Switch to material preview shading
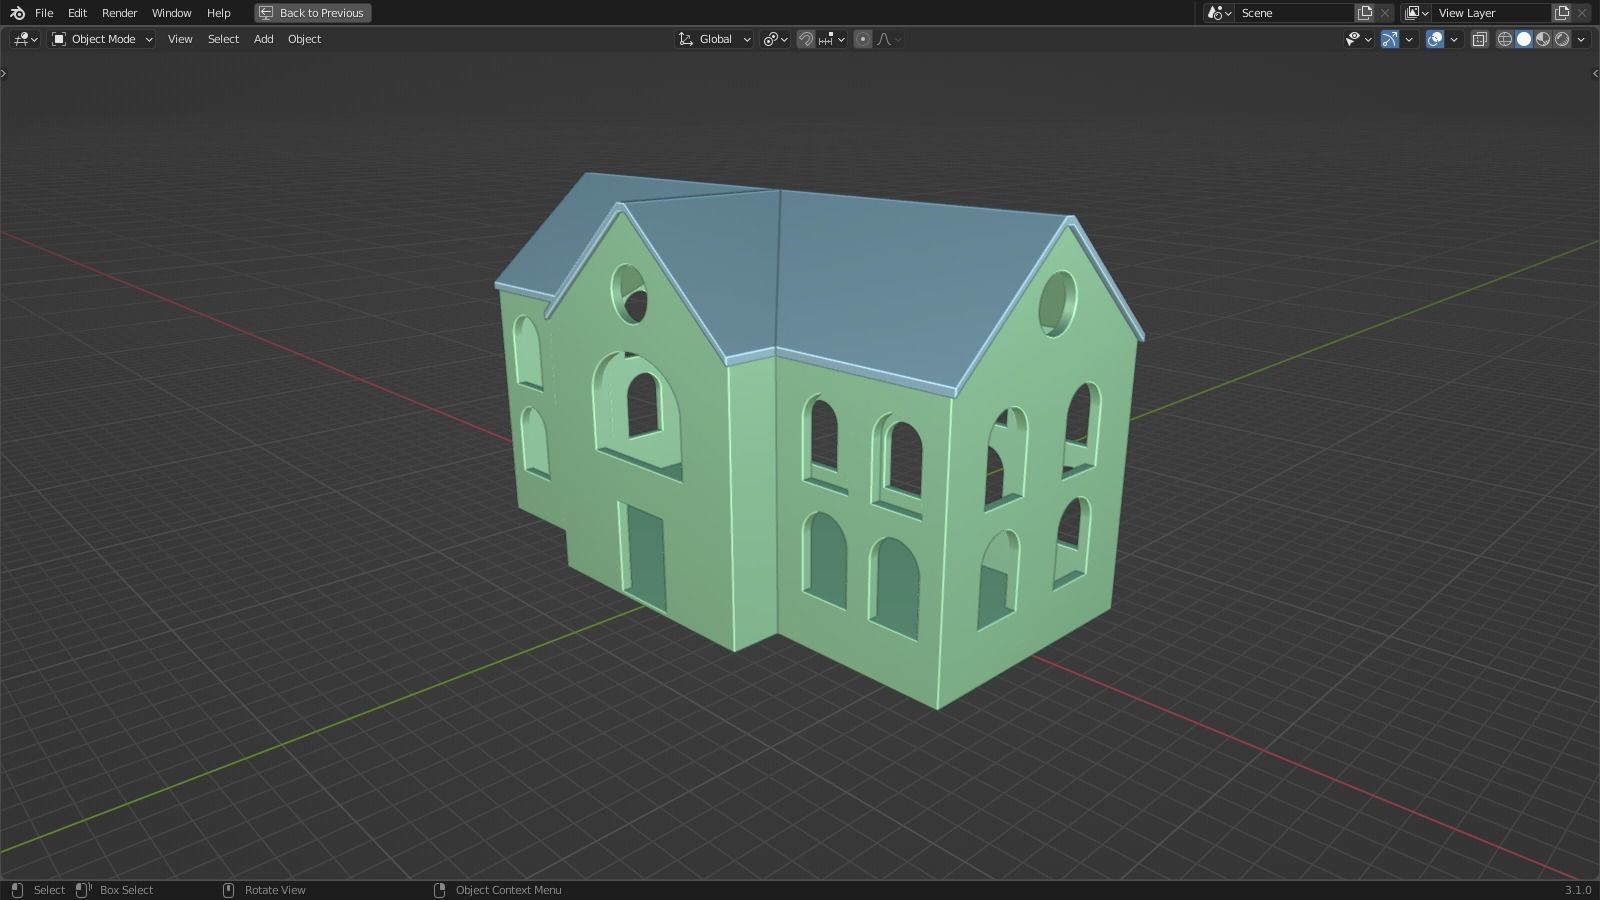This screenshot has width=1600, height=900. pos(1543,39)
